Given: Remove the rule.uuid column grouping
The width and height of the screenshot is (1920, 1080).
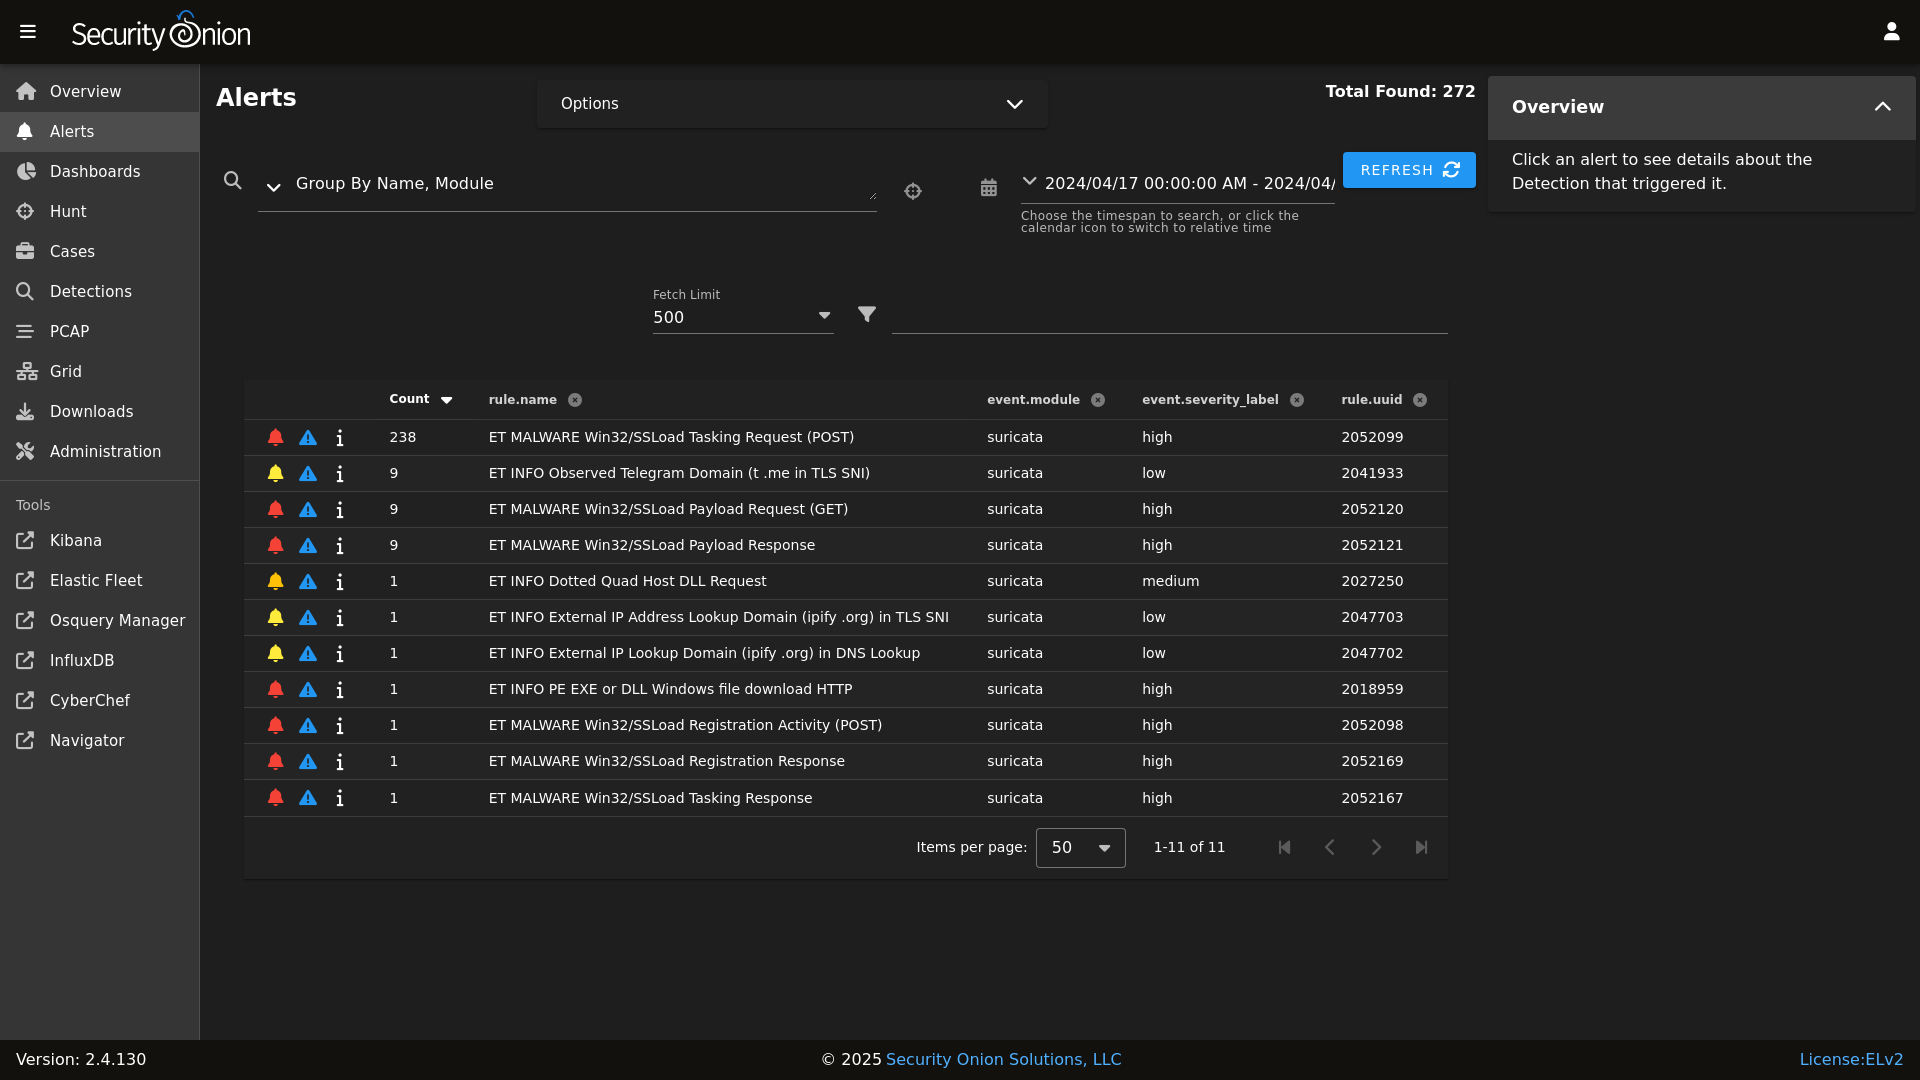Looking at the screenshot, I should pyautogui.click(x=1420, y=400).
